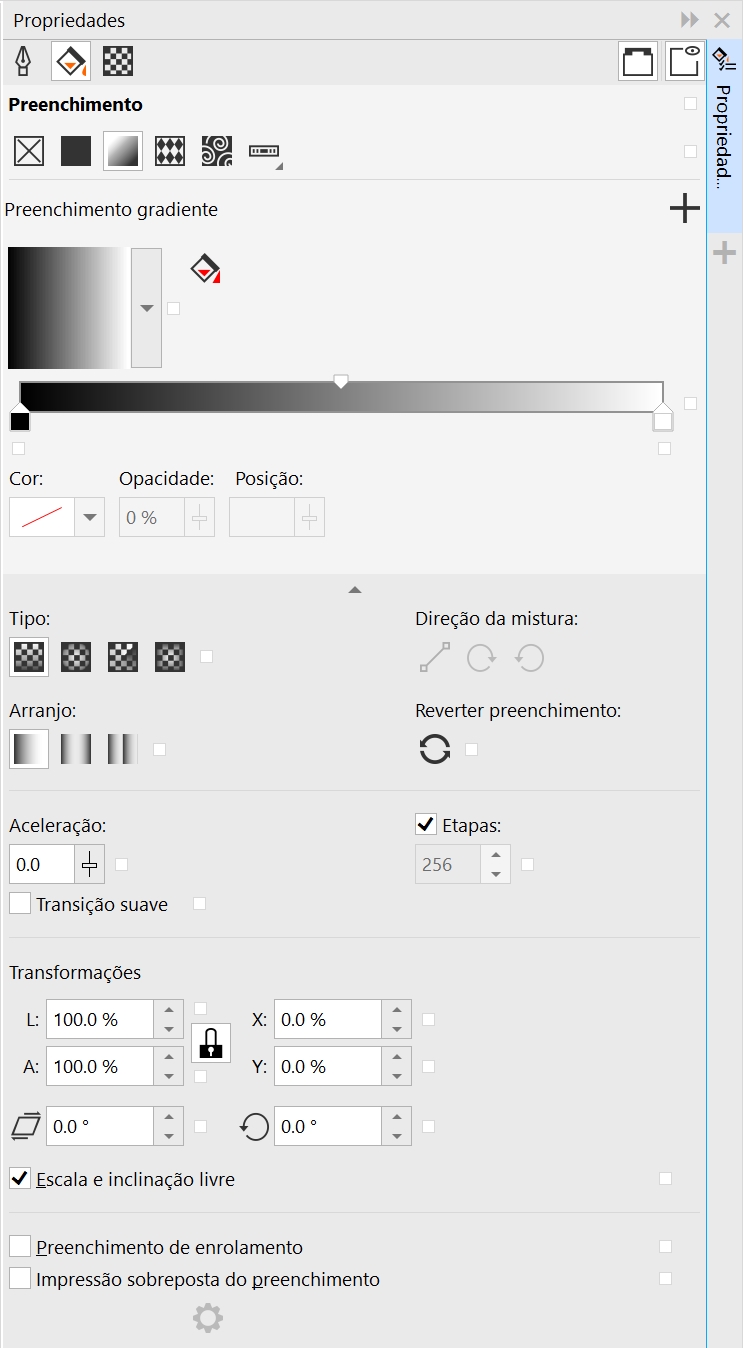This screenshot has width=743, height=1348.
Task: Open the gradient fill picker dropdown
Action: 147,308
